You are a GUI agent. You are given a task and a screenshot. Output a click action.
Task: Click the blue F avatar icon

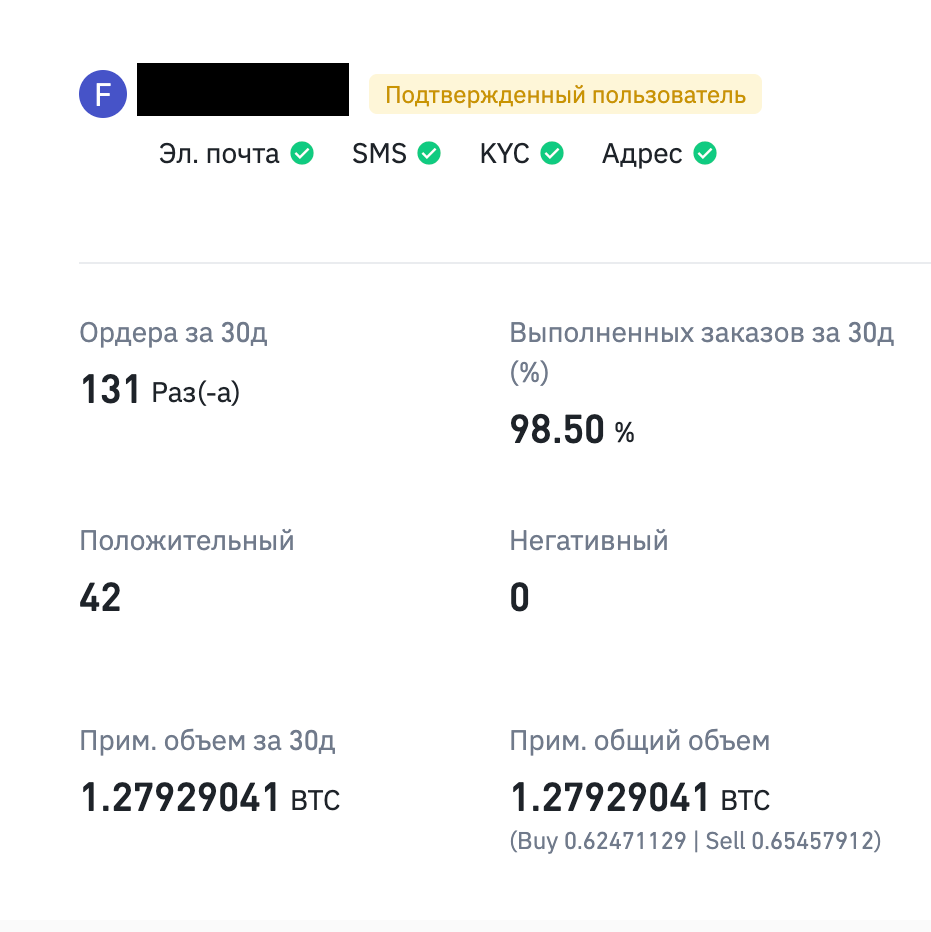tap(103, 94)
